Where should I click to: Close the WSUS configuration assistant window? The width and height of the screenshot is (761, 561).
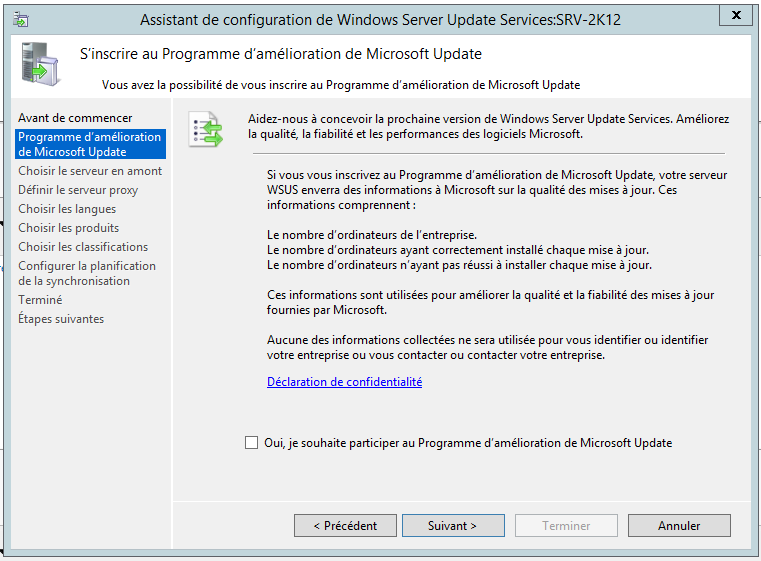tap(736, 15)
